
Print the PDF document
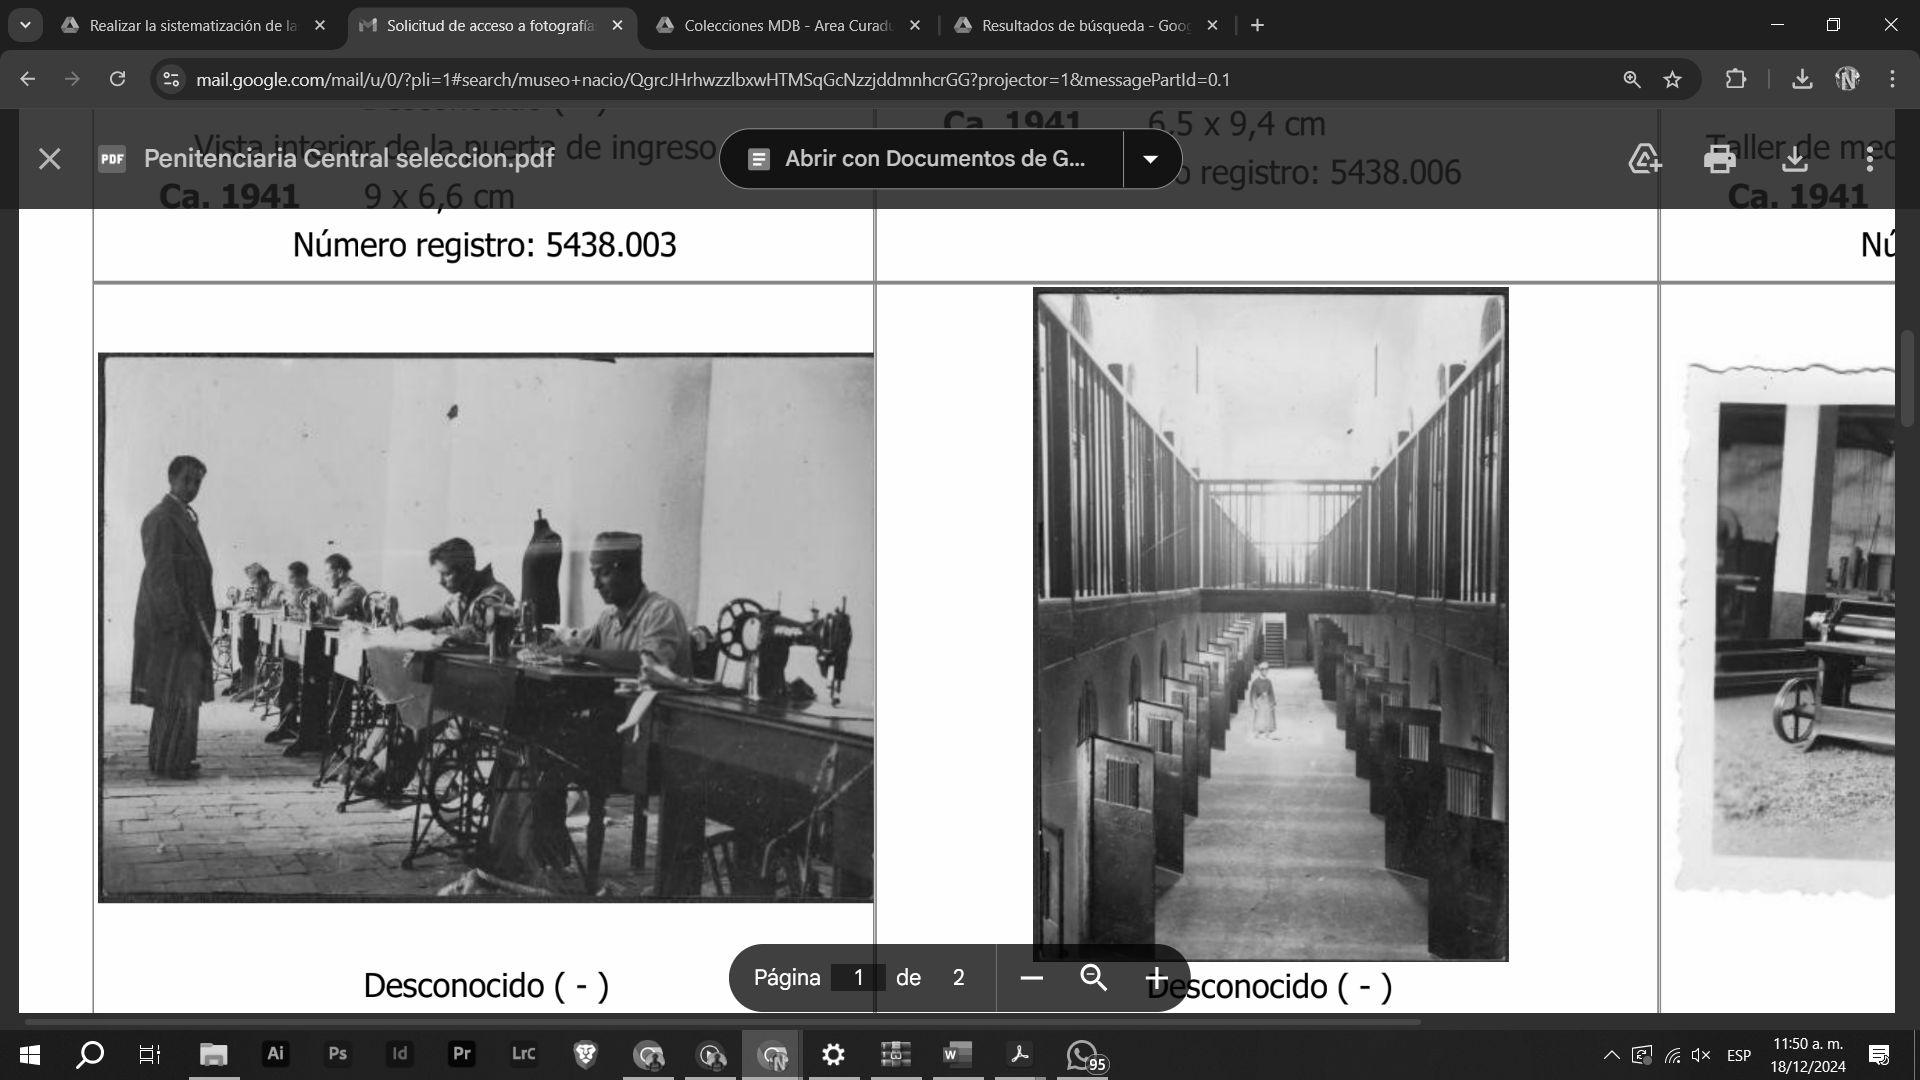click(x=1719, y=159)
